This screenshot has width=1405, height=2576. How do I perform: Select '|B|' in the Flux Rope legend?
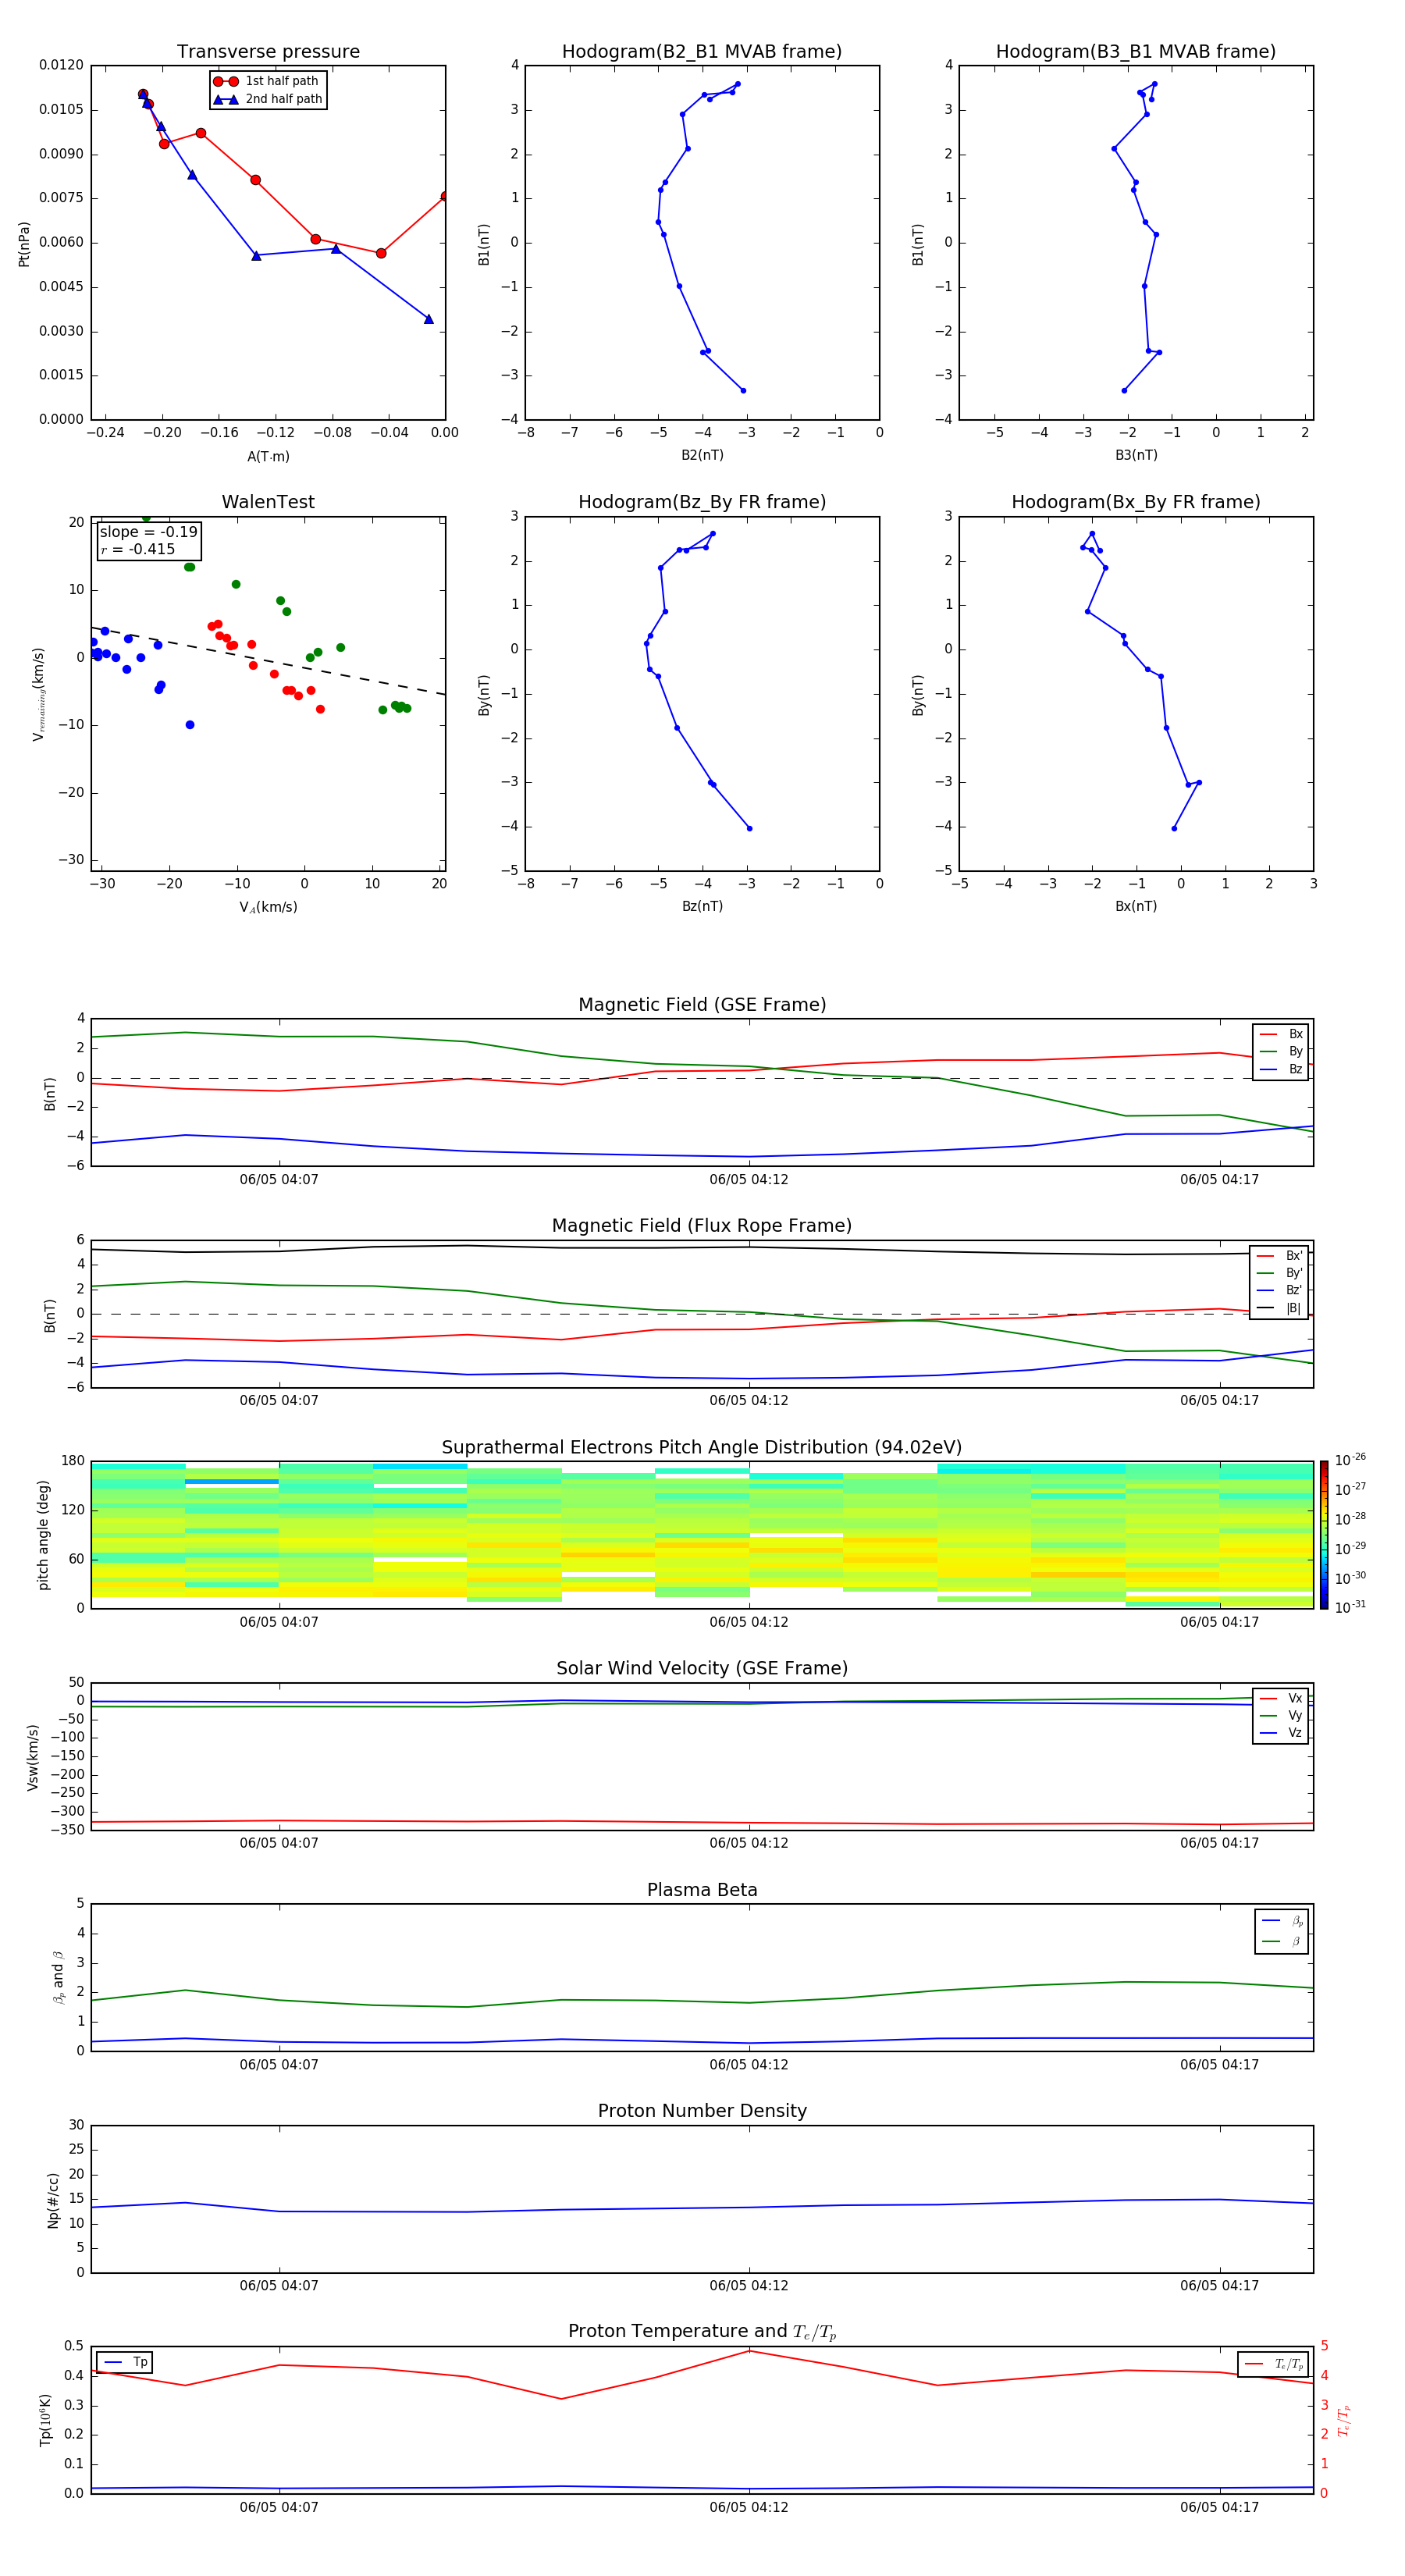click(x=1280, y=1308)
